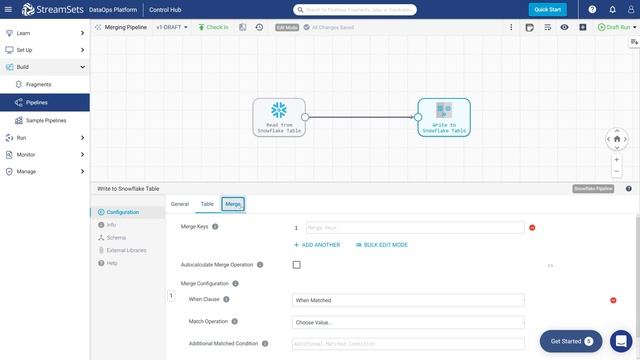The width and height of the screenshot is (640, 360).
Task: Remove the first Merge Keys entry
Action: pos(532,228)
